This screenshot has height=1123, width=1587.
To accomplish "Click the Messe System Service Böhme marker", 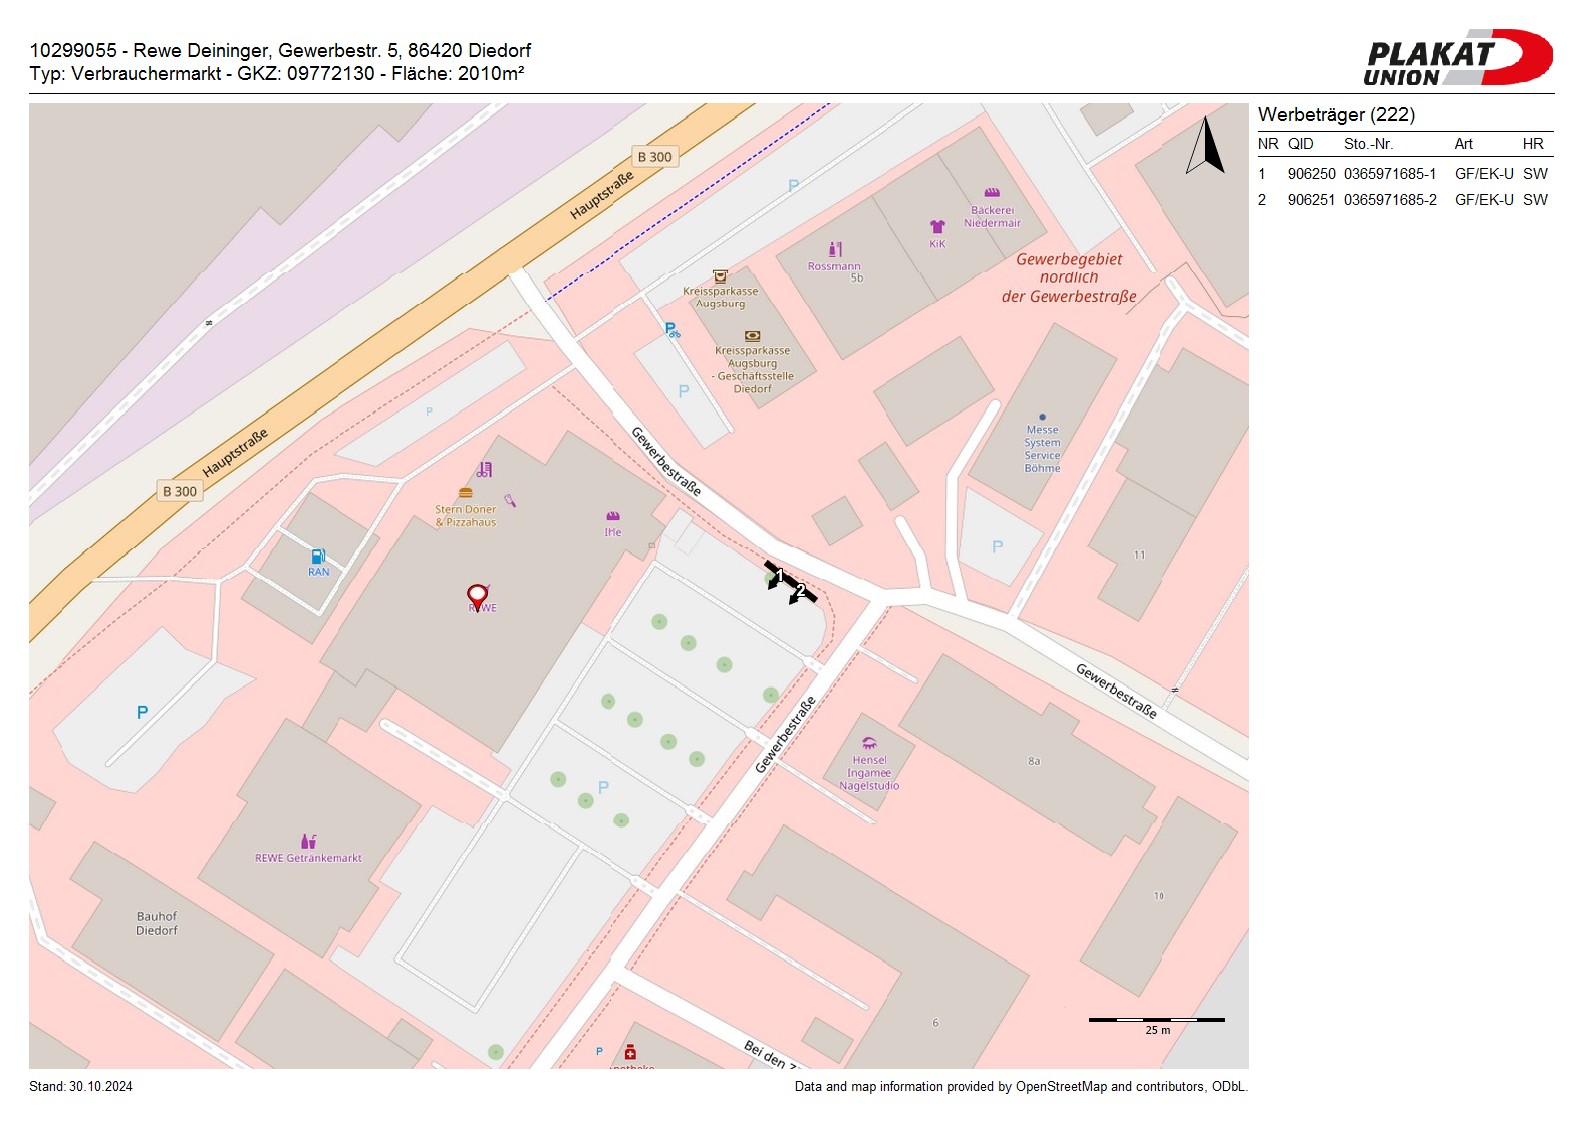I will [x=1042, y=417].
